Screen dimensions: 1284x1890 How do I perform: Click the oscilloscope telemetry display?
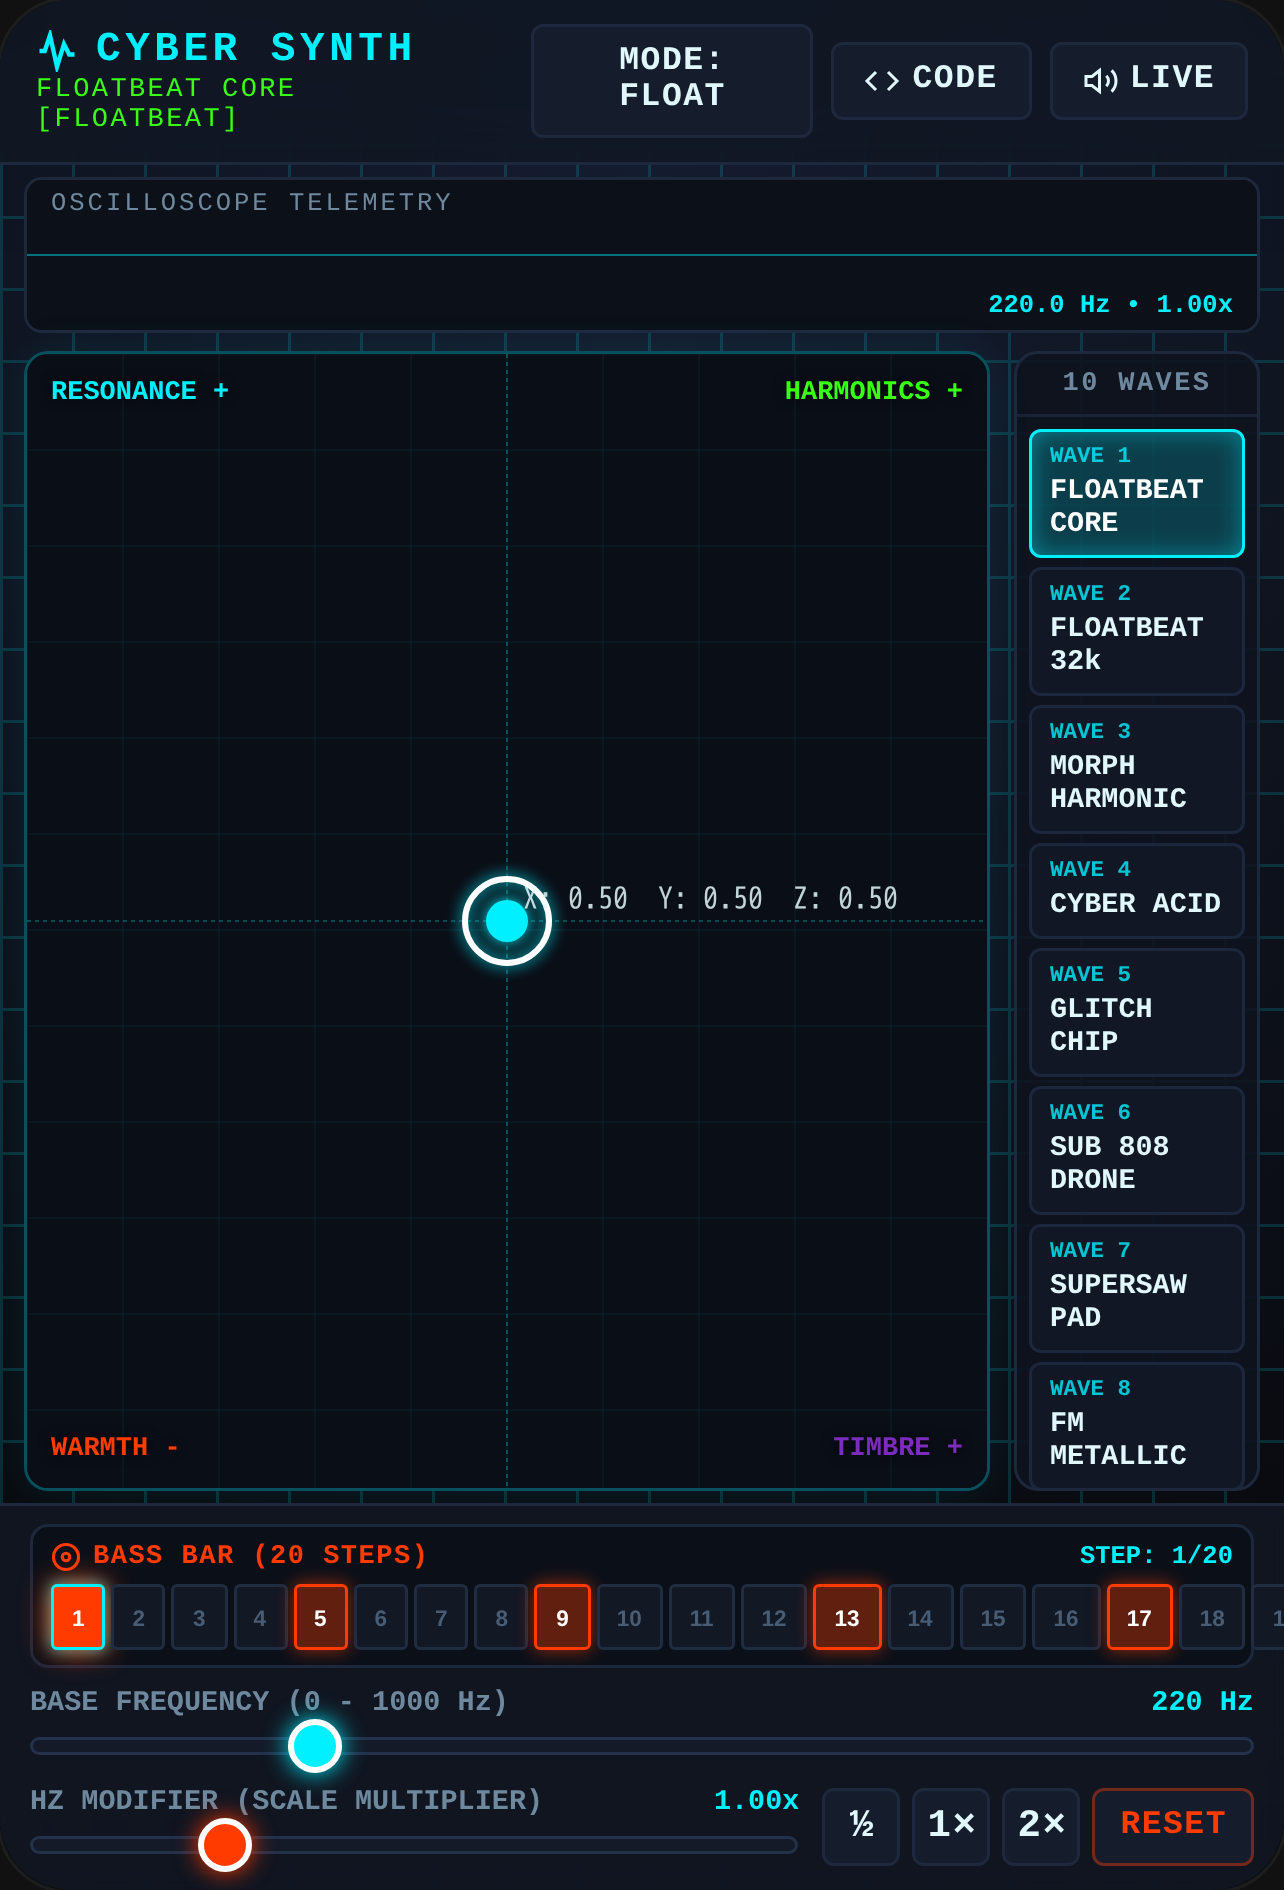(642, 255)
